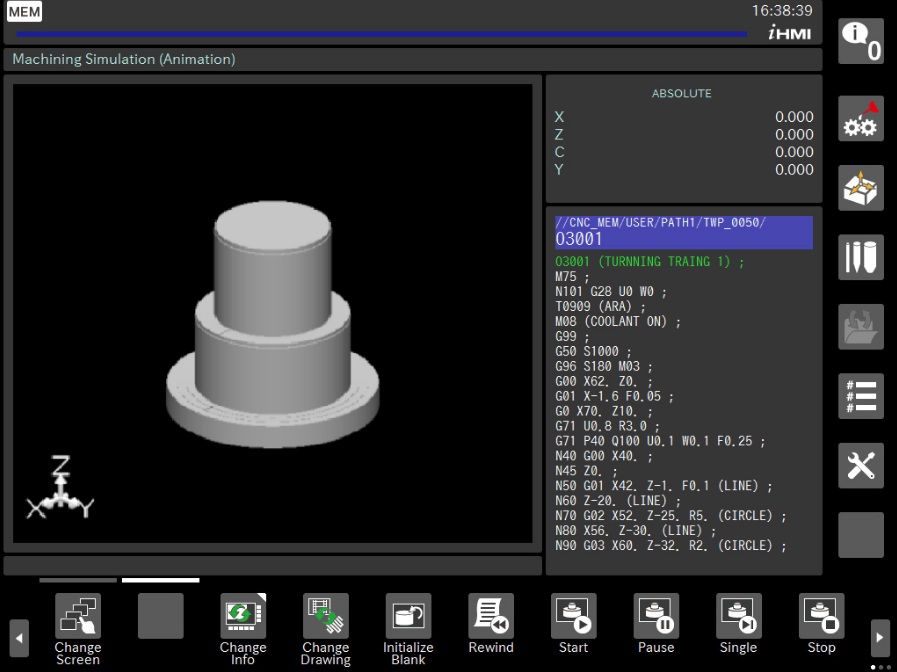The image size is (897, 672).
Task: Open the gear settings icon with red alert
Action: pos(860,119)
